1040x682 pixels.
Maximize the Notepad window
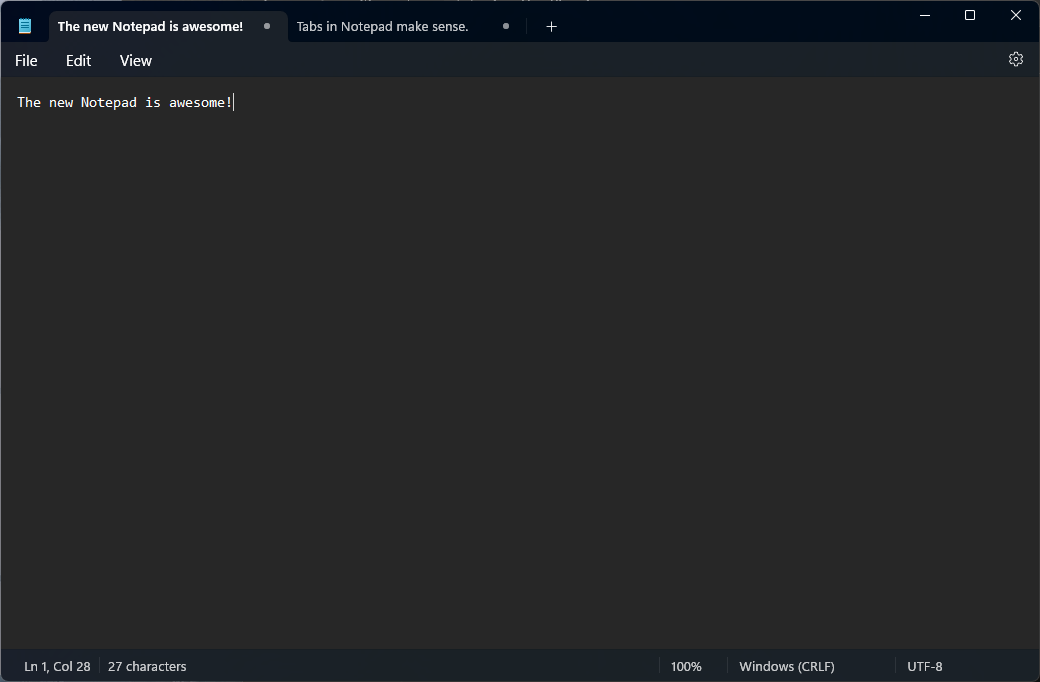coord(970,15)
